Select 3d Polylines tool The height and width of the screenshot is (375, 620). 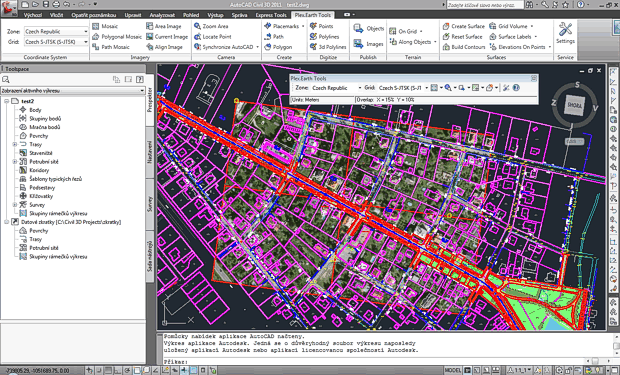[x=328, y=47]
